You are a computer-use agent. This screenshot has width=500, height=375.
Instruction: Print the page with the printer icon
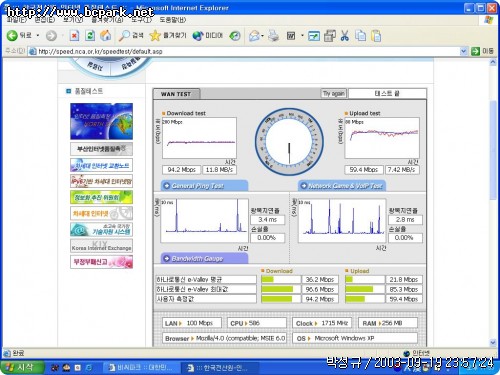[x=273, y=36]
